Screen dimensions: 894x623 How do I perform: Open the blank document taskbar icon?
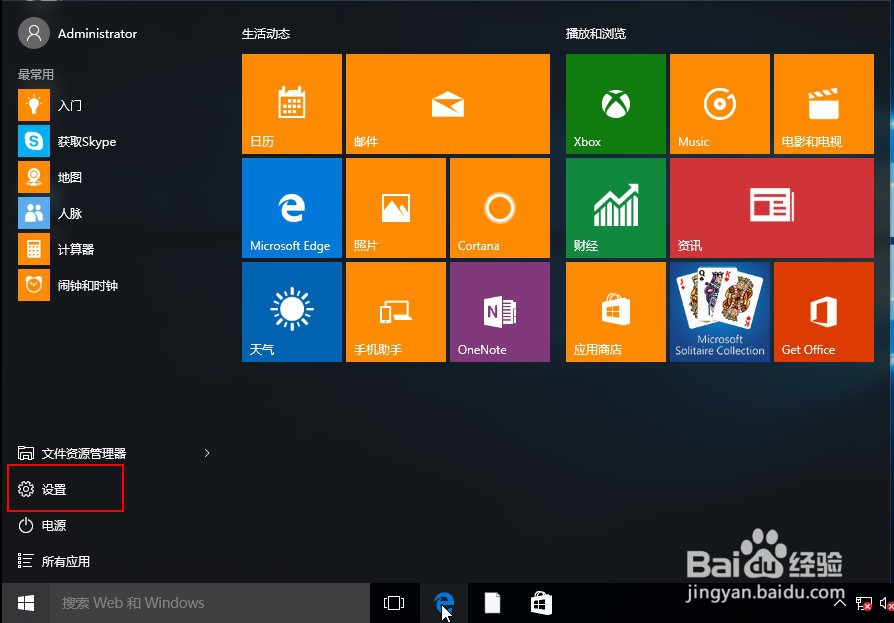(x=493, y=602)
